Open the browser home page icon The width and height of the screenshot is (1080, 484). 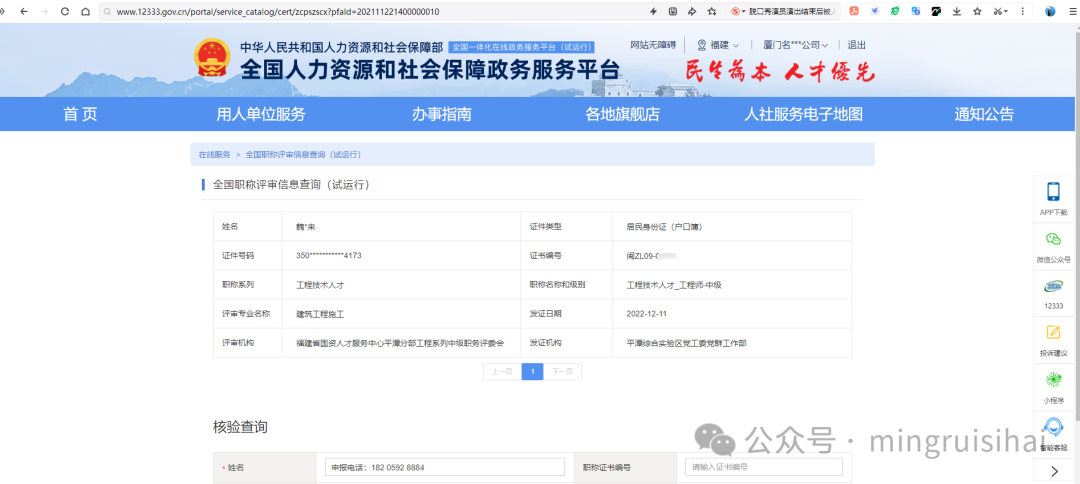85,12
